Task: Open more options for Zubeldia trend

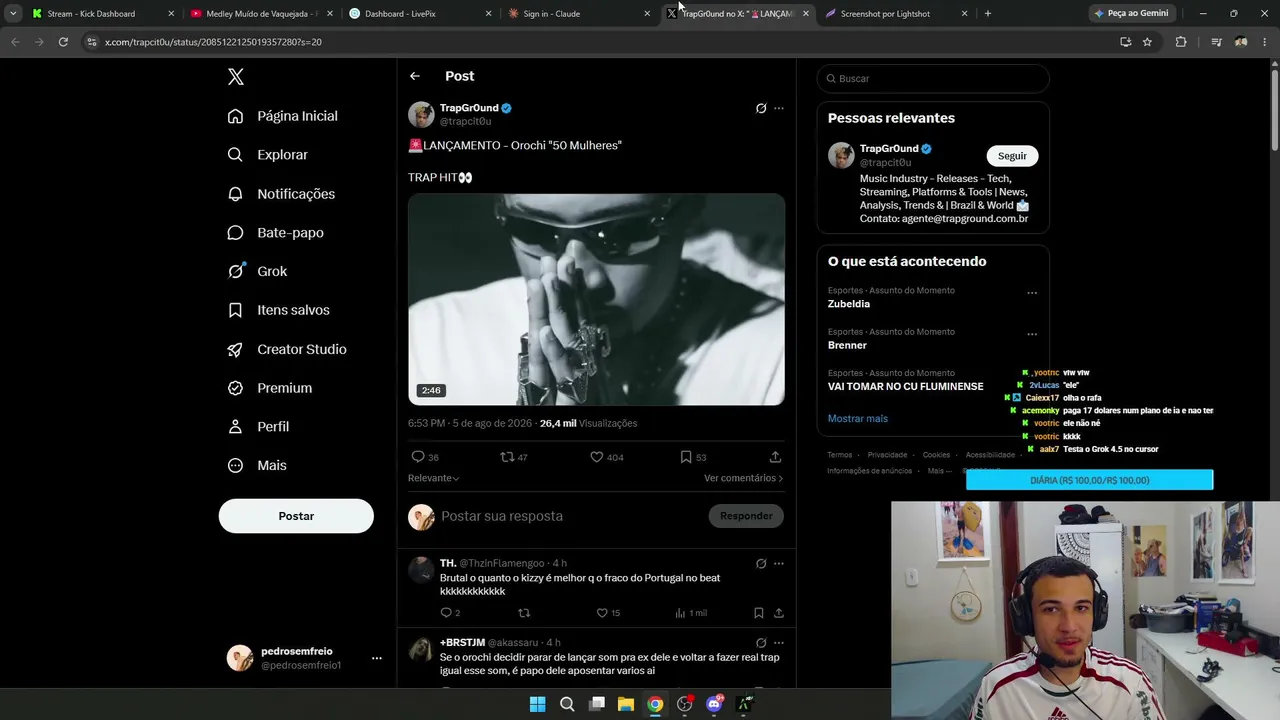Action: coord(1032,293)
